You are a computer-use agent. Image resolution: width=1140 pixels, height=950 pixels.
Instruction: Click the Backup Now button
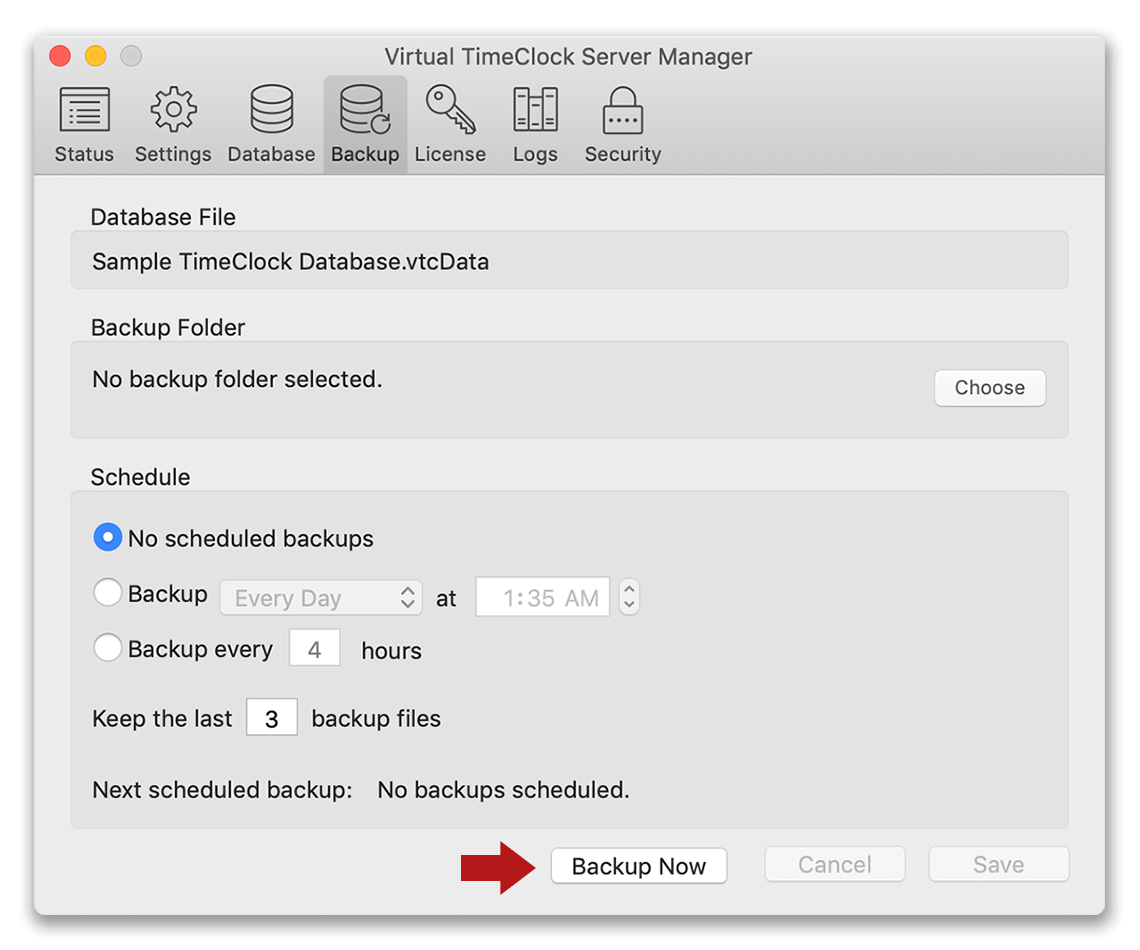pyautogui.click(x=638, y=865)
